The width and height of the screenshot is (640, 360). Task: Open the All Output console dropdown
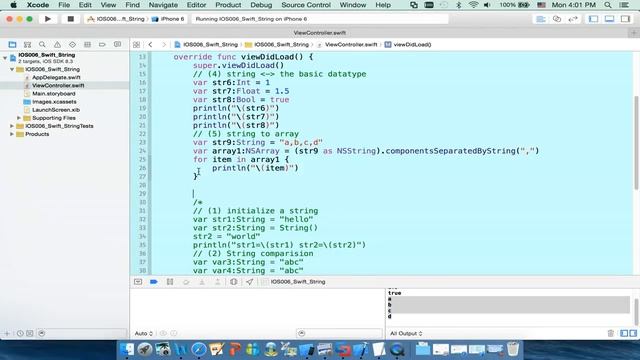[406, 333]
